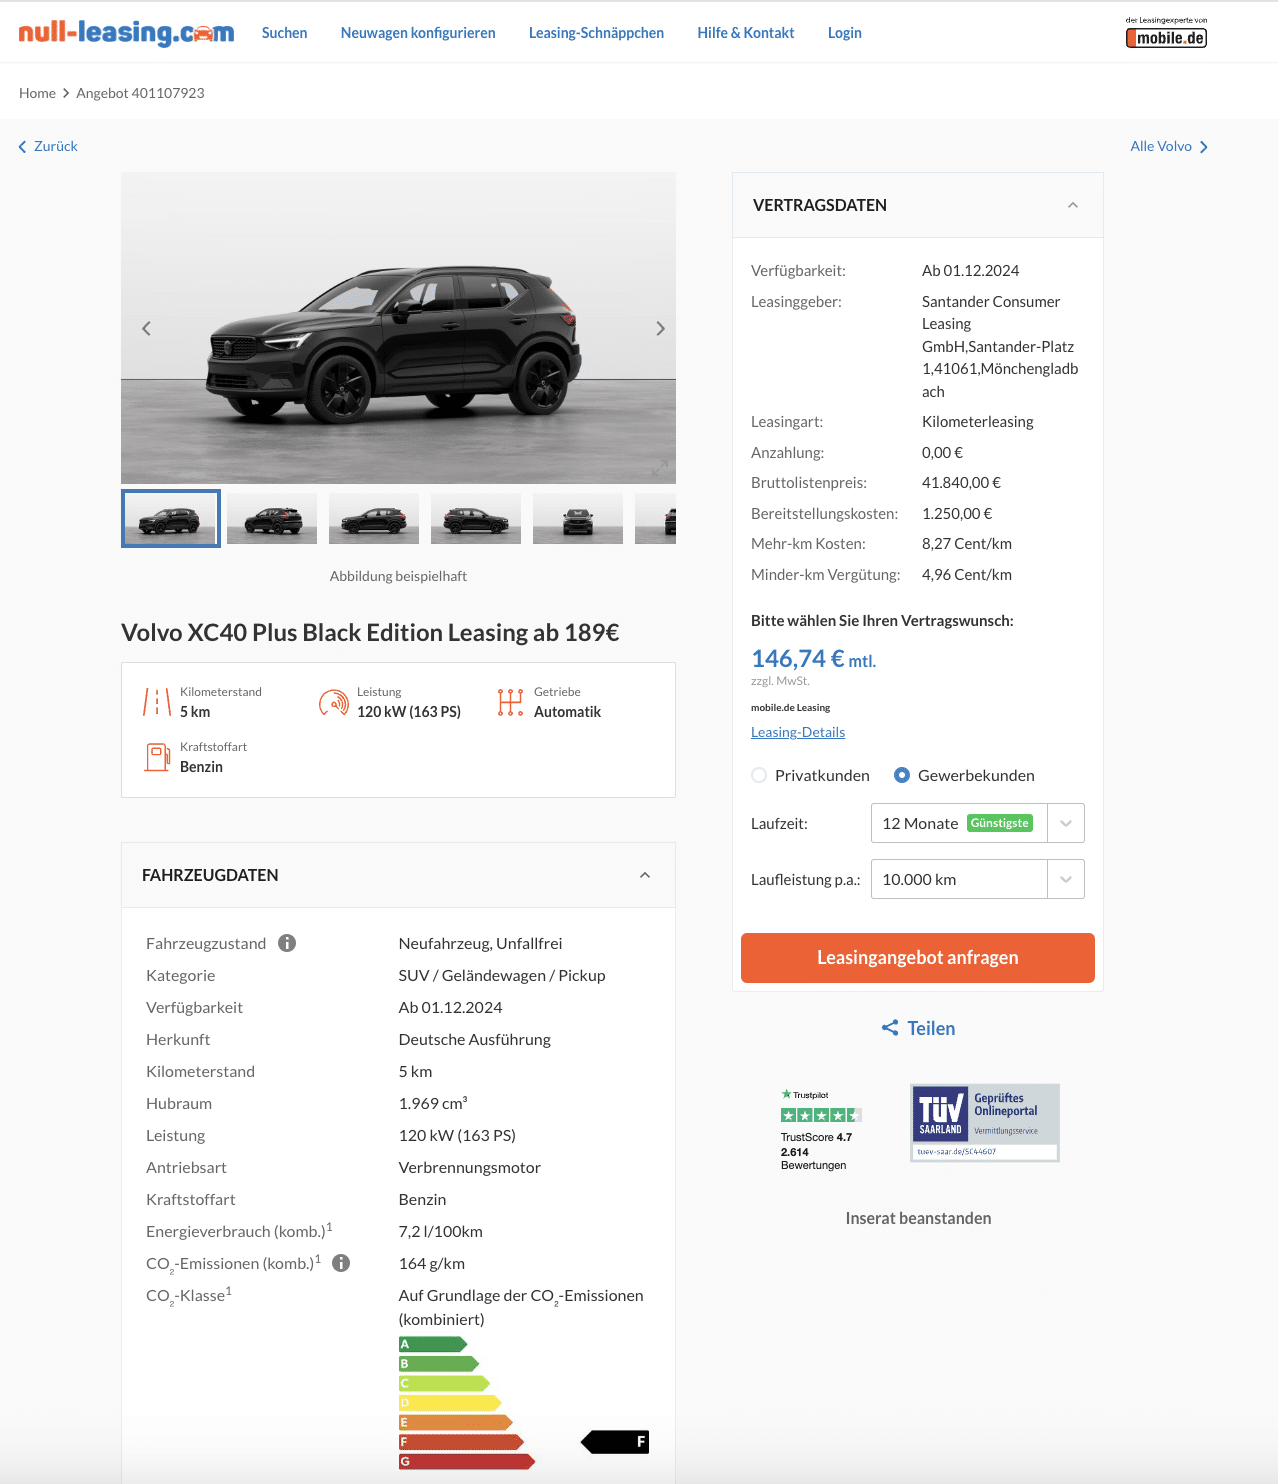The height and width of the screenshot is (1484, 1278).
Task: Show next car image with right arrow
Action: (660, 328)
